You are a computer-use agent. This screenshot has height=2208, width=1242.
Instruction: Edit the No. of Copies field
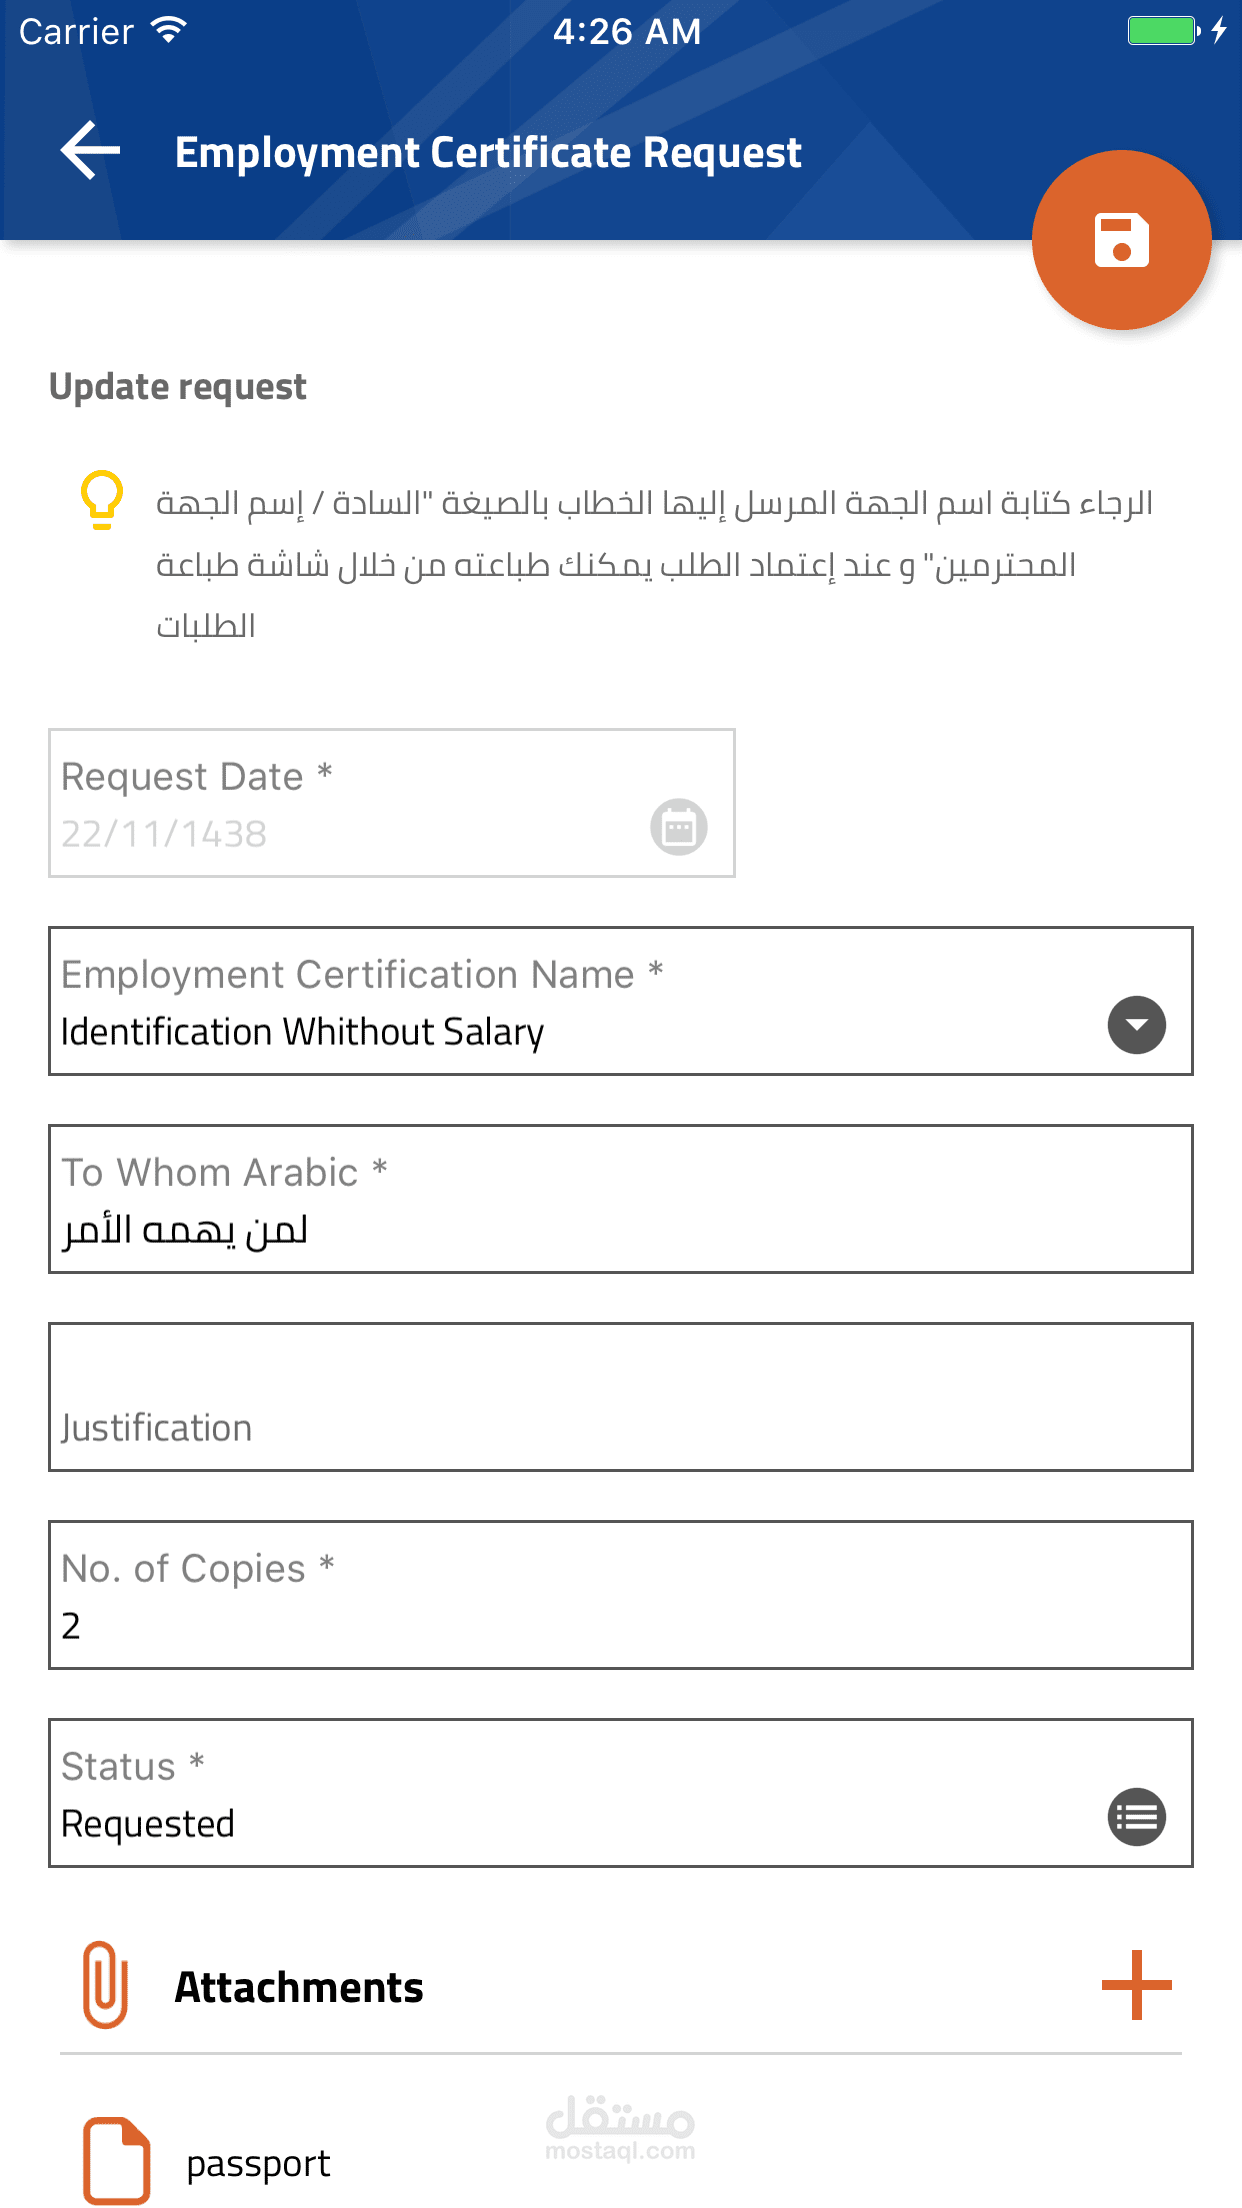[620, 1595]
